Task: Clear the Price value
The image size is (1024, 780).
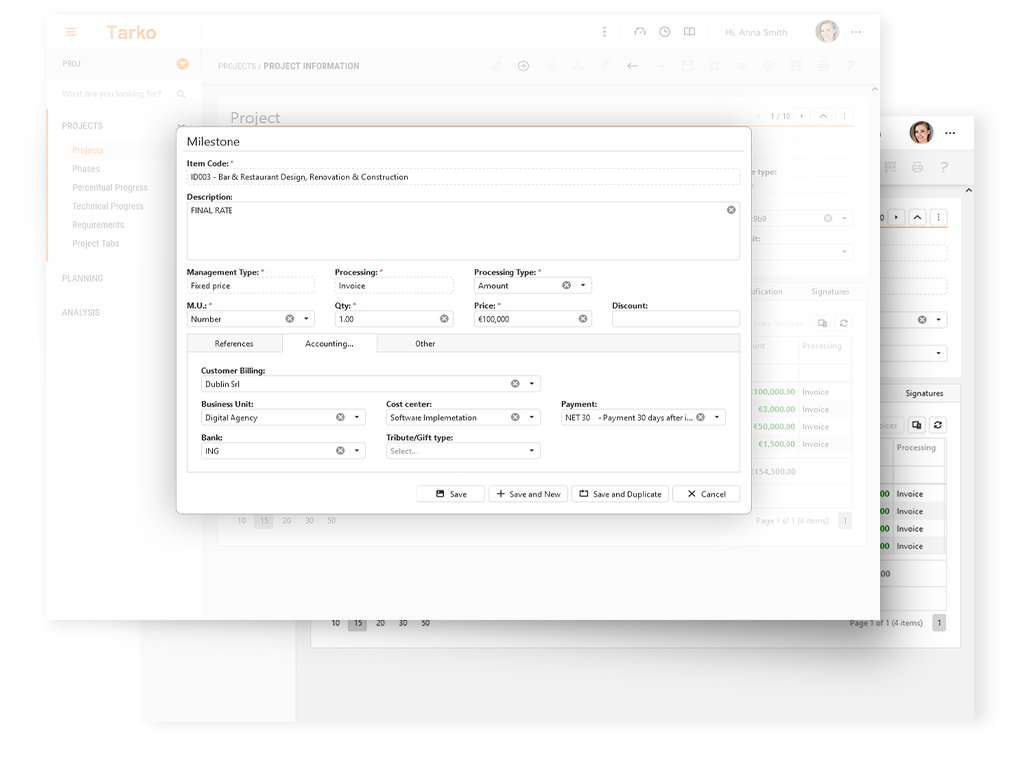Action: (x=583, y=319)
